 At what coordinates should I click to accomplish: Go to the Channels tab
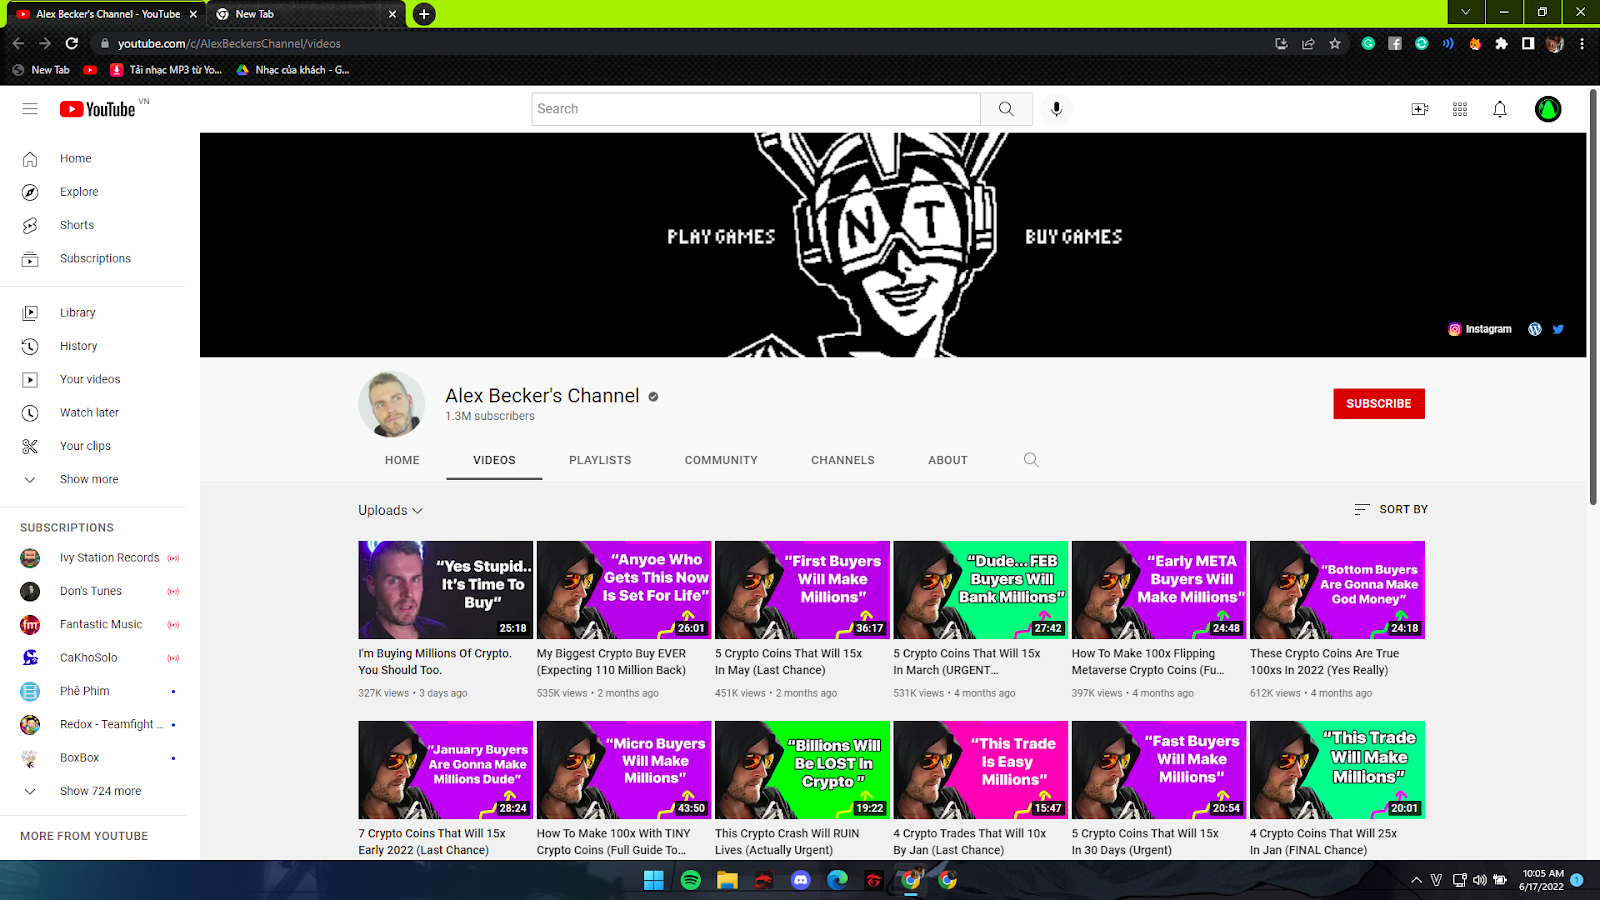[x=843, y=460]
